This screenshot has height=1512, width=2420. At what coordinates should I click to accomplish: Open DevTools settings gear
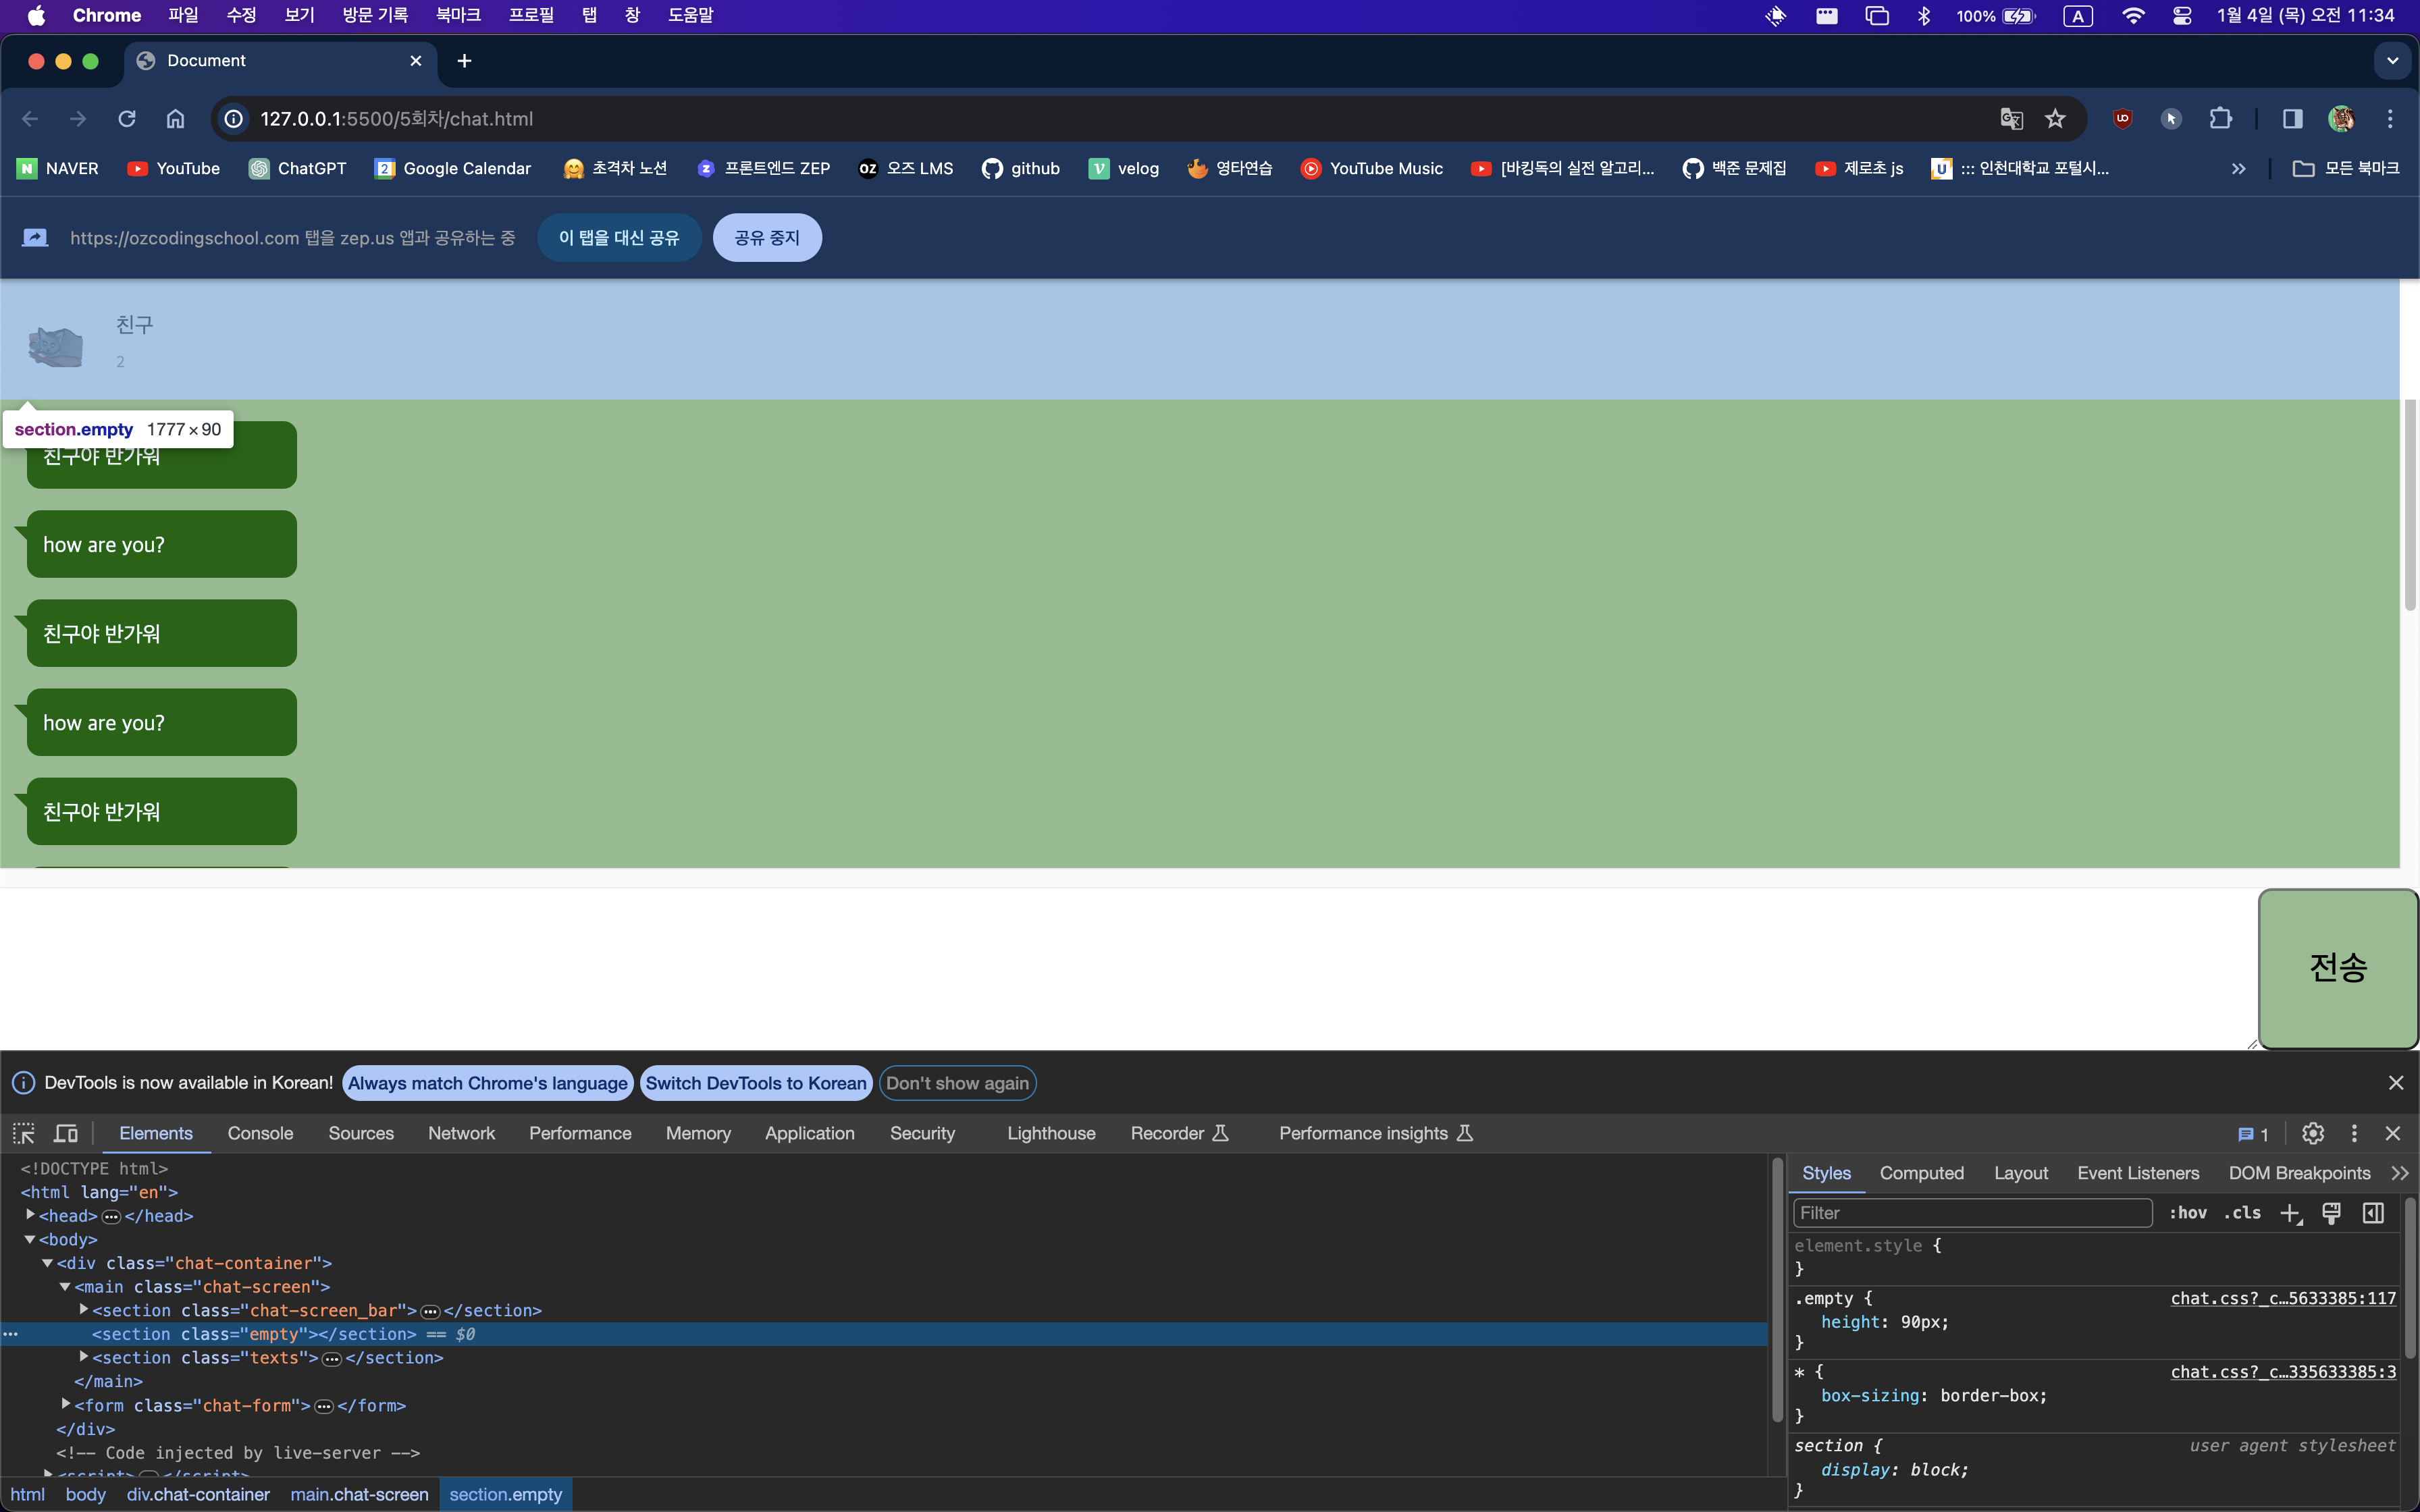point(2312,1133)
